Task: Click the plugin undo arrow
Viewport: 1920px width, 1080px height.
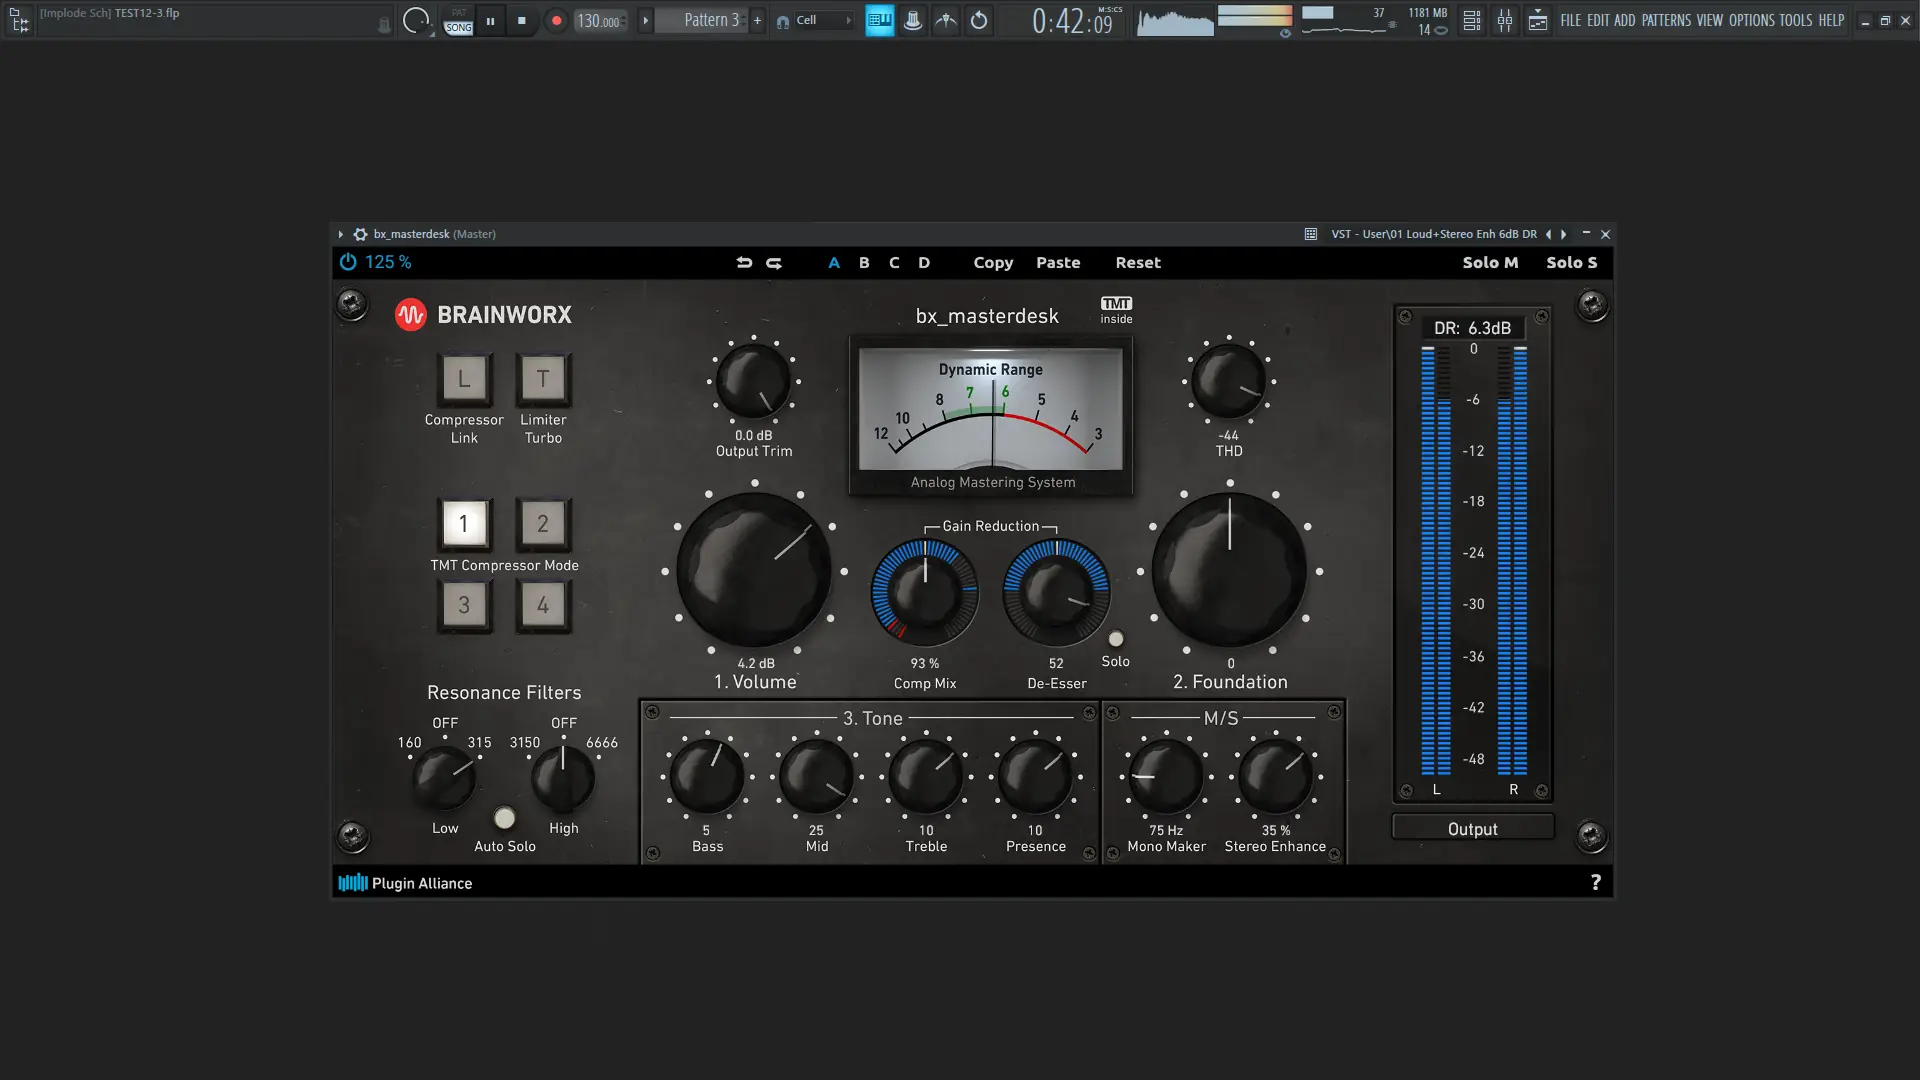Action: point(744,263)
